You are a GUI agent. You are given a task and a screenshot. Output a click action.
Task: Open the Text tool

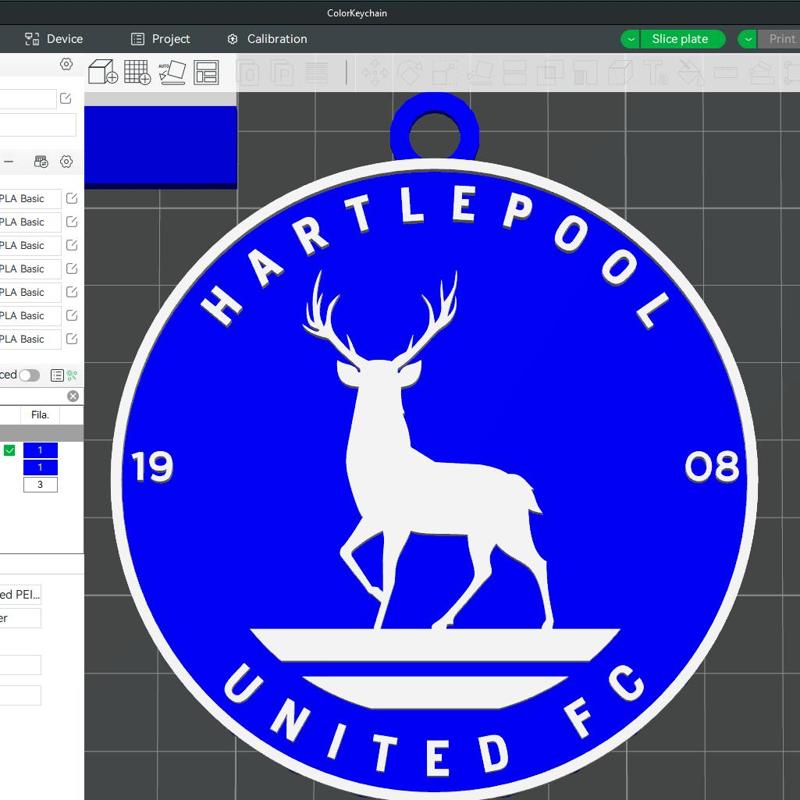tap(655, 72)
